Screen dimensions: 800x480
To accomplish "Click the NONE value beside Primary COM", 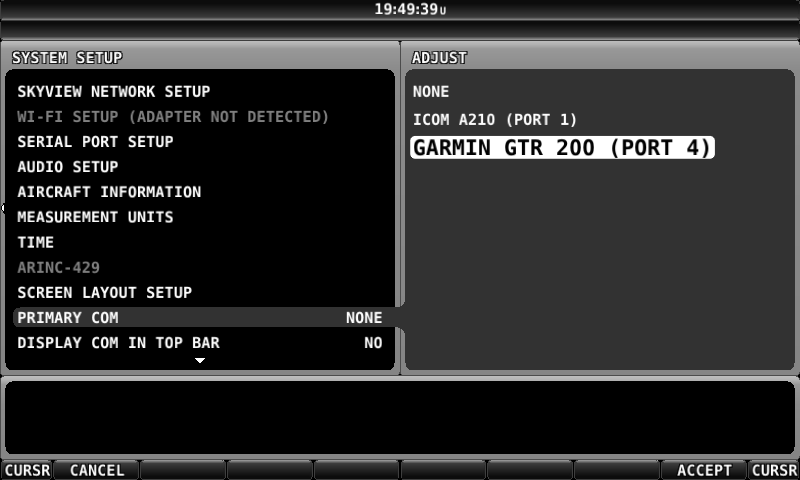I will click(x=364, y=318).
